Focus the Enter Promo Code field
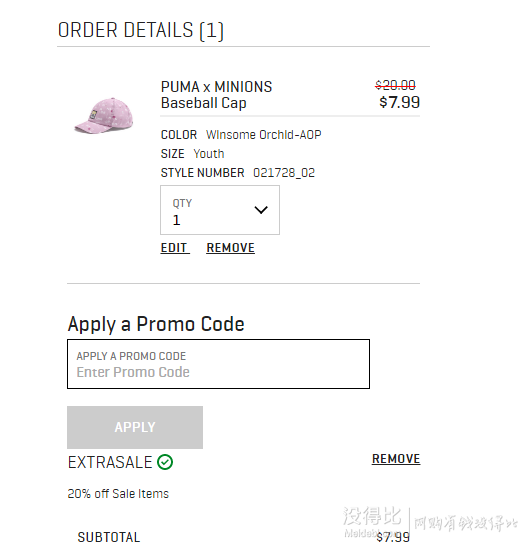The width and height of the screenshot is (529, 557). 218,364
